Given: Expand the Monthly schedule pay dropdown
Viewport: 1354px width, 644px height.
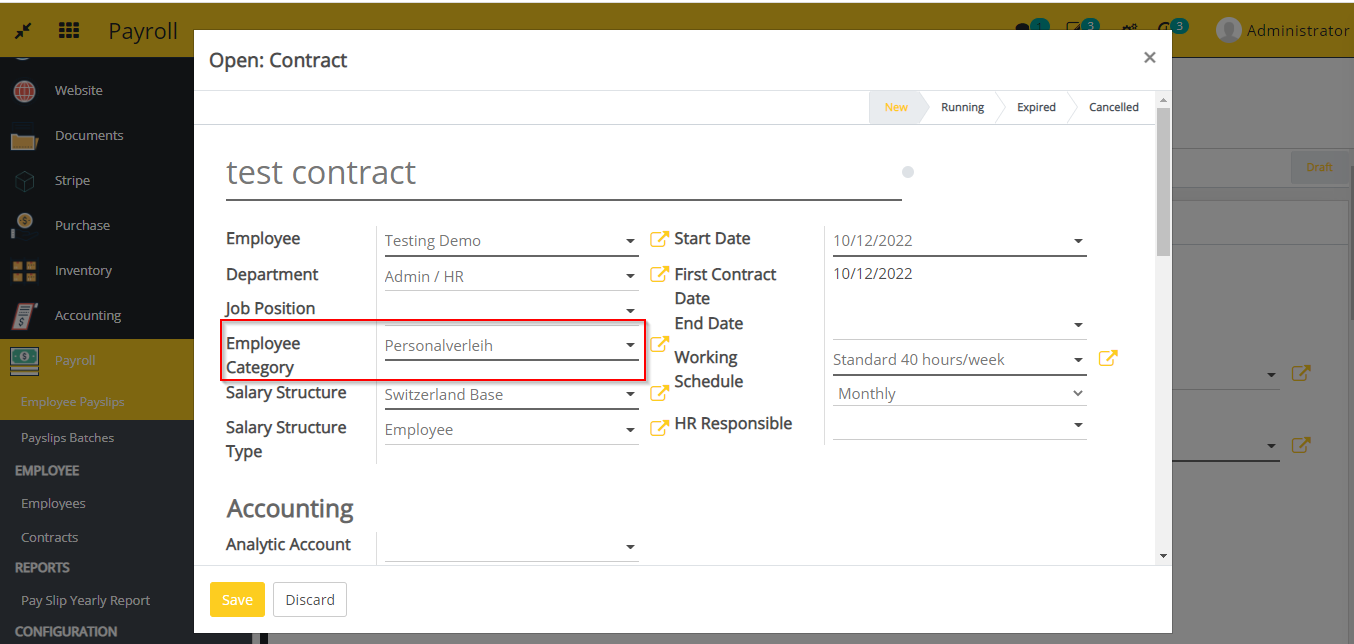Looking at the screenshot, I should 1077,394.
